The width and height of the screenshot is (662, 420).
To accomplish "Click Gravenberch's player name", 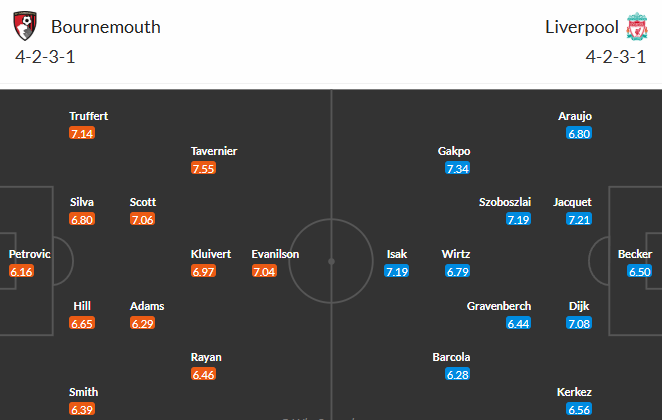I will click(x=499, y=306).
